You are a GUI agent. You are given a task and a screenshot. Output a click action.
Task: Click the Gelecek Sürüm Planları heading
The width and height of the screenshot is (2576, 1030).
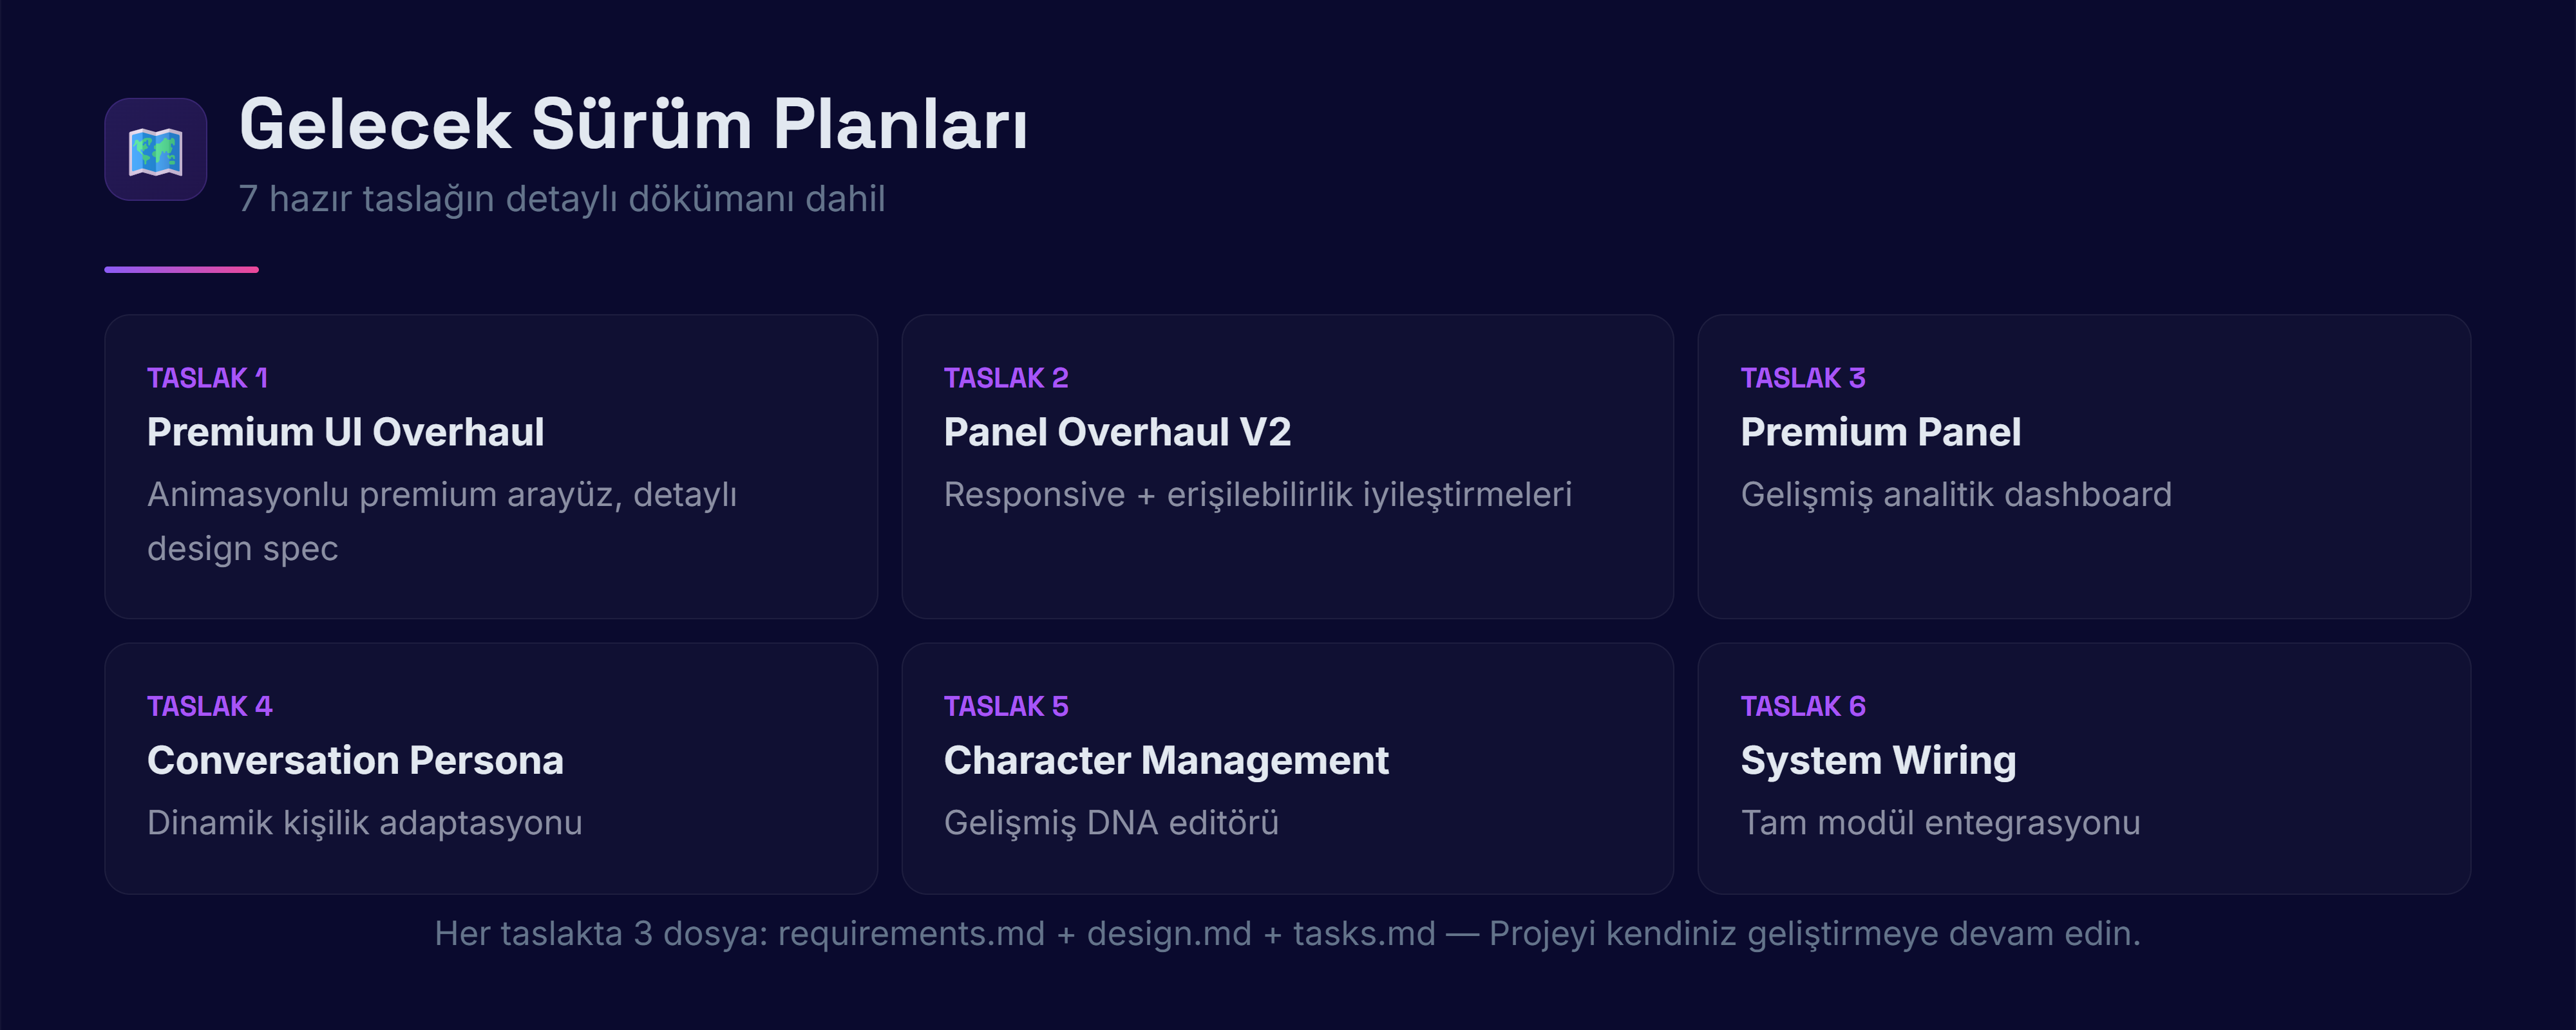(633, 125)
